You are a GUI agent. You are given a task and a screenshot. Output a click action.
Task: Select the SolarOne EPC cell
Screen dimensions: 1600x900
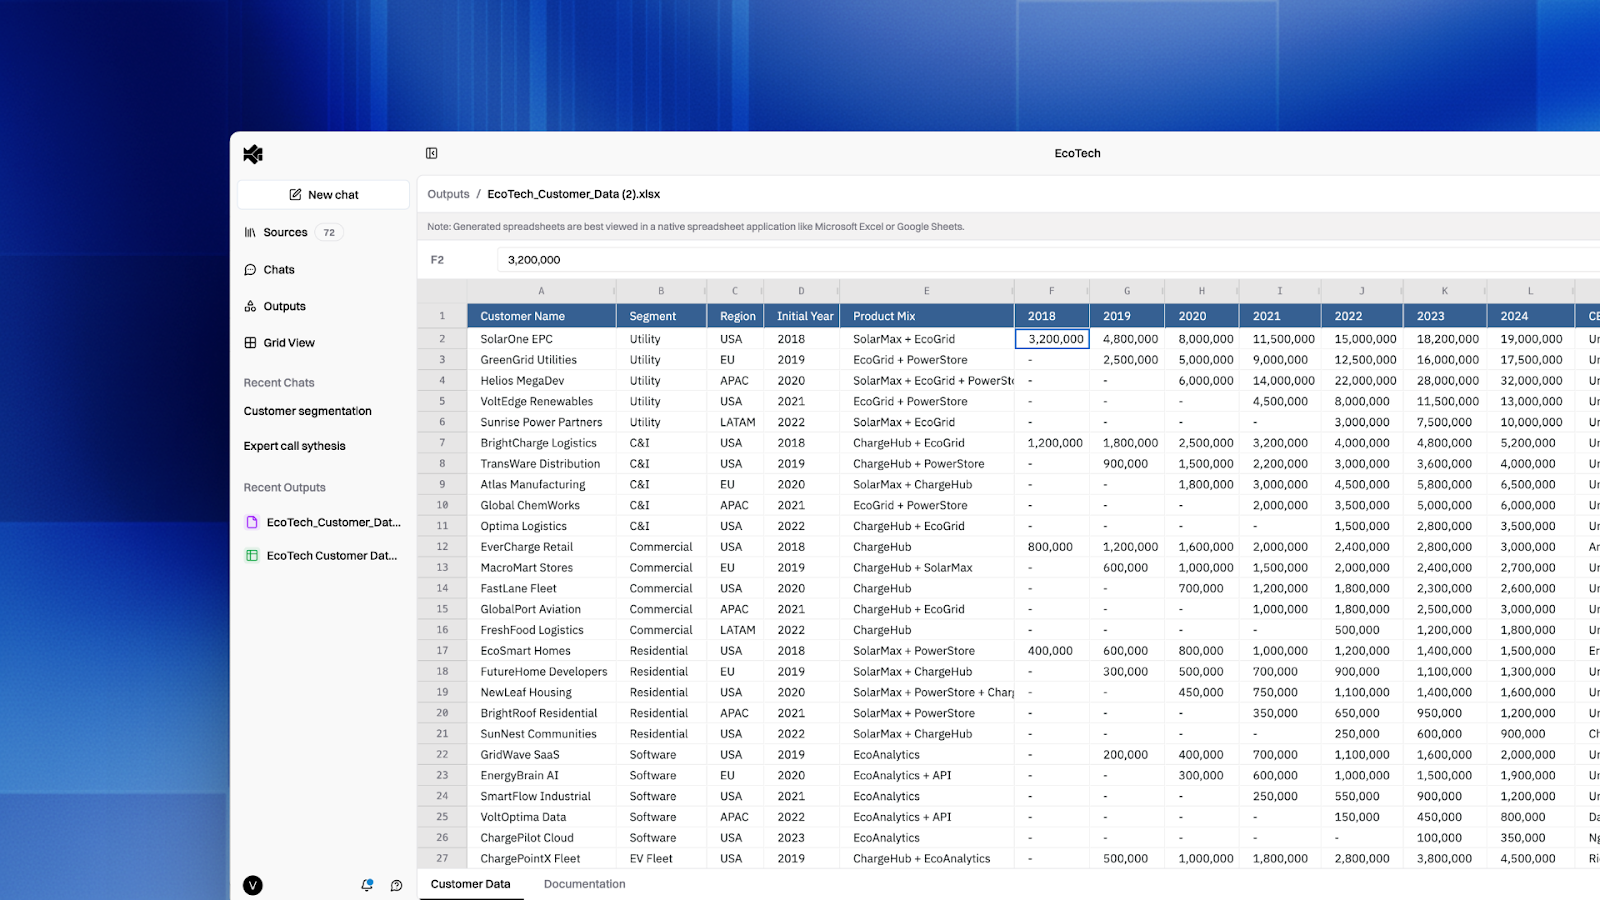pos(541,339)
